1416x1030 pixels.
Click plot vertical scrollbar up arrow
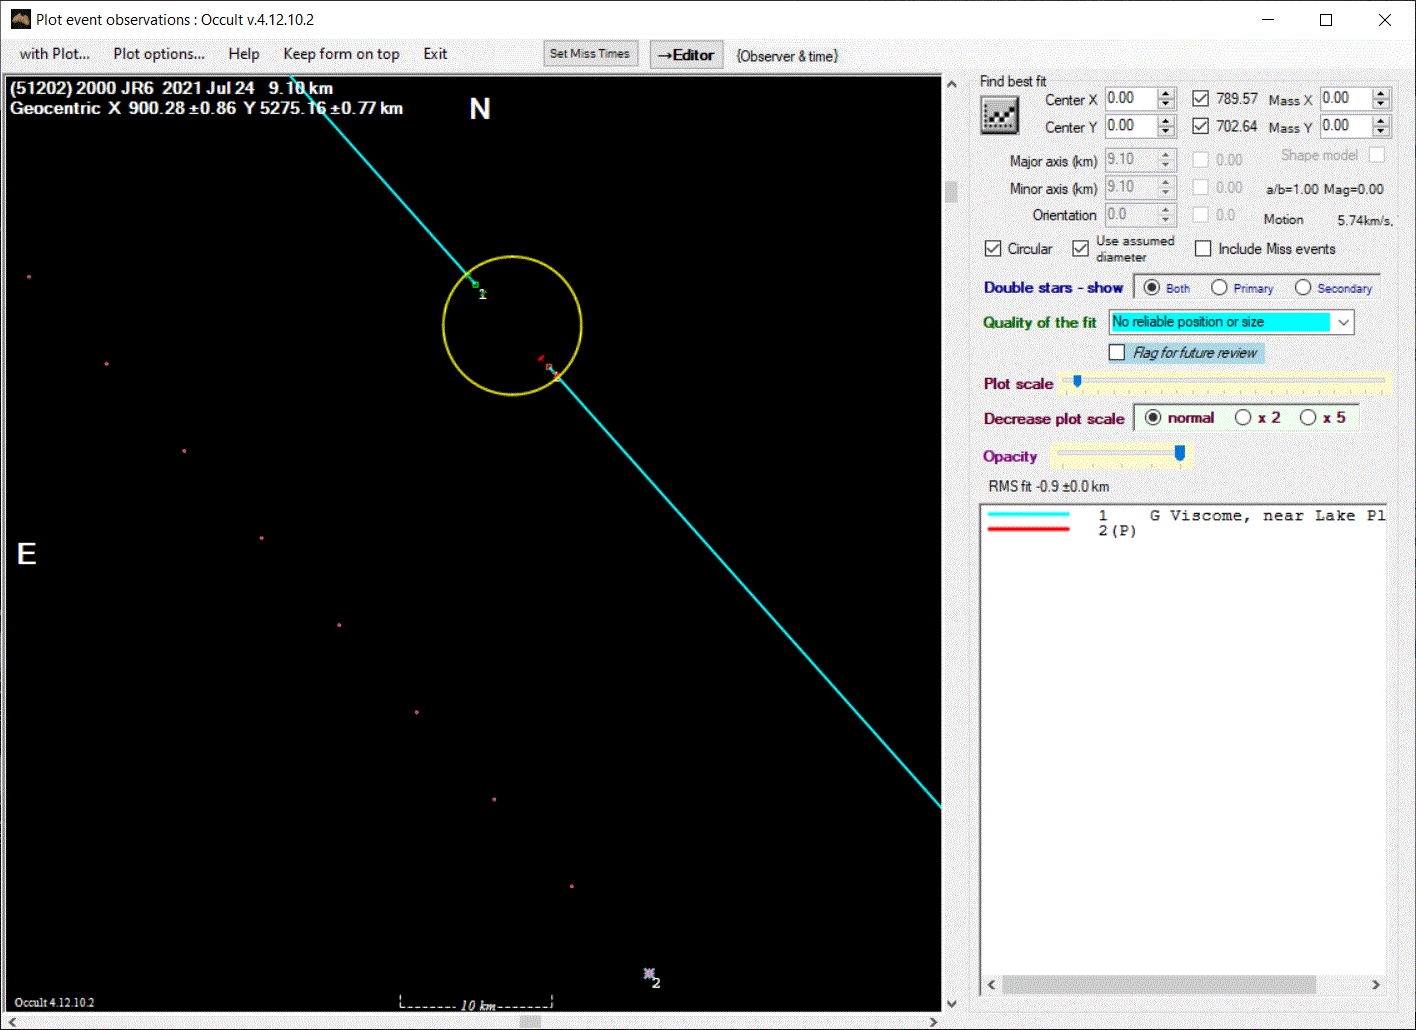(951, 85)
